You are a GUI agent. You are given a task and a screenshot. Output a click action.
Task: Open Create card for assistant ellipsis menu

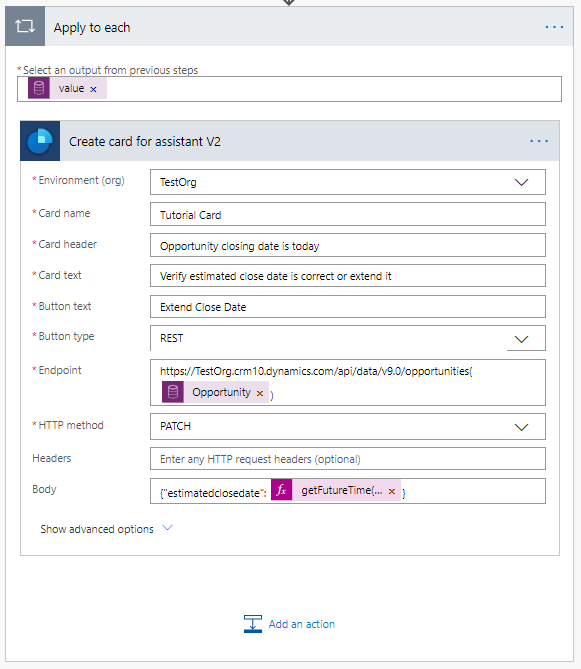tap(539, 141)
